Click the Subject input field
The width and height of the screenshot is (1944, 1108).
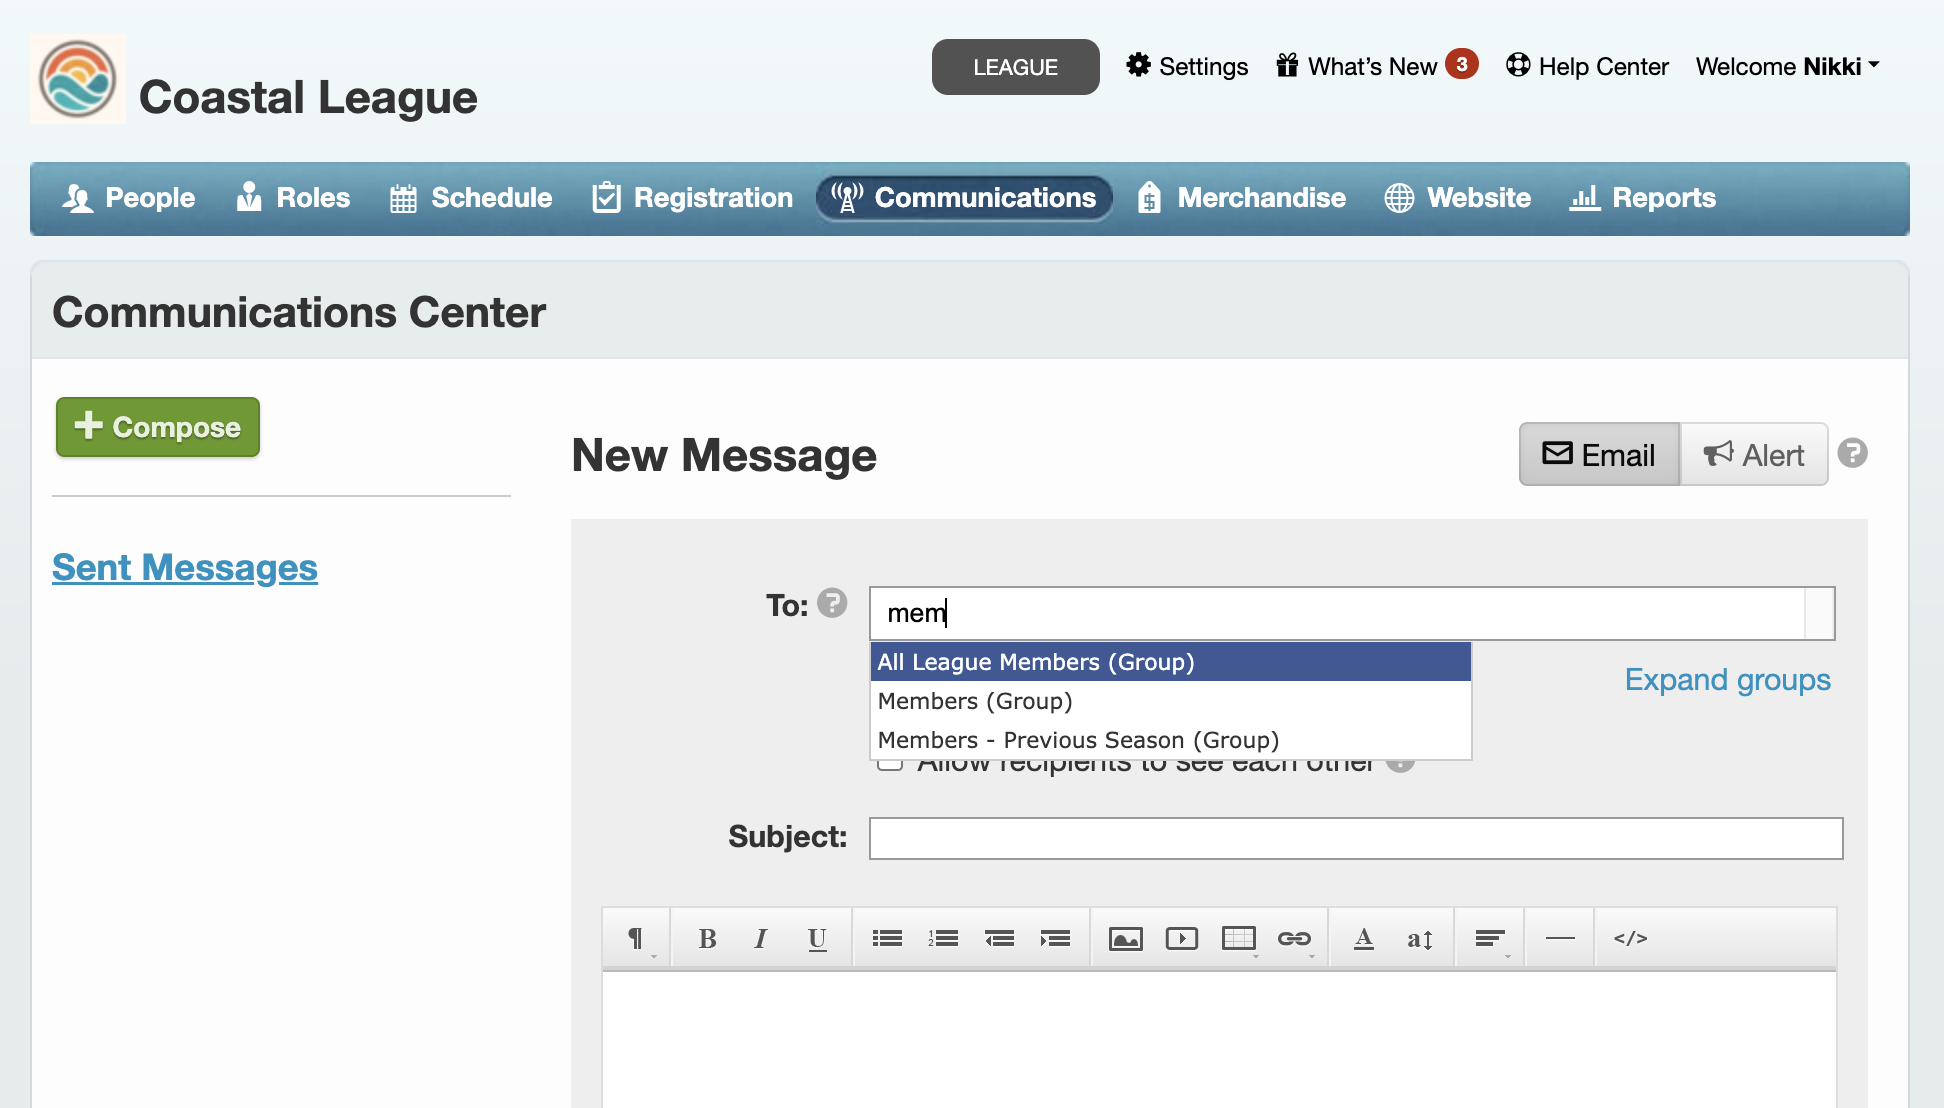(1356, 838)
